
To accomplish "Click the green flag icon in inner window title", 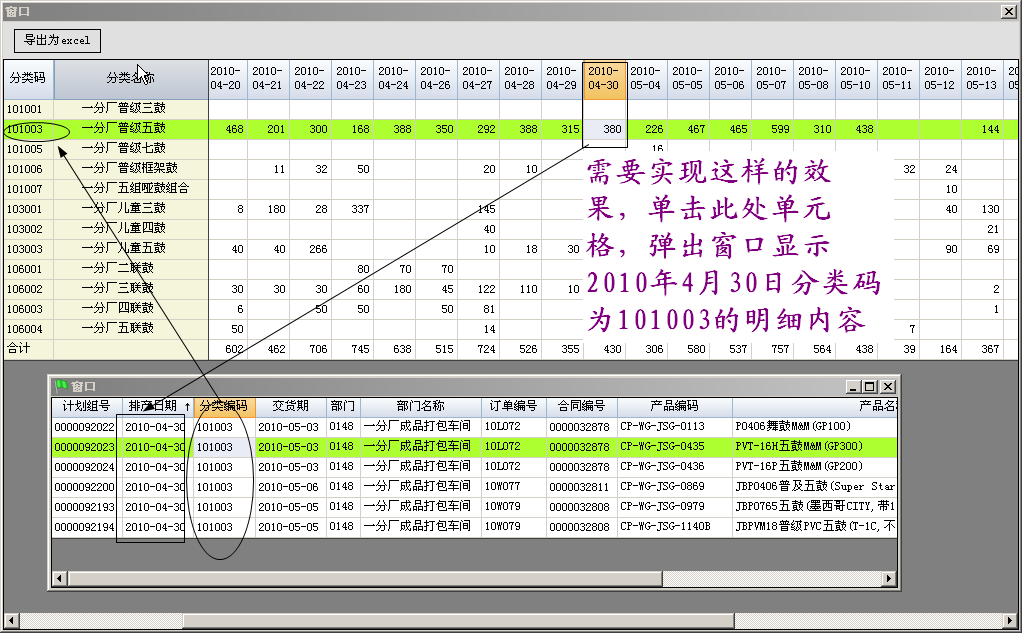I will click(61, 387).
